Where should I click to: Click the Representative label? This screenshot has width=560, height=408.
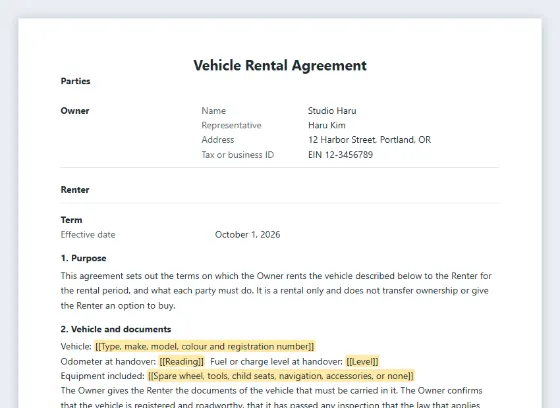pos(231,125)
